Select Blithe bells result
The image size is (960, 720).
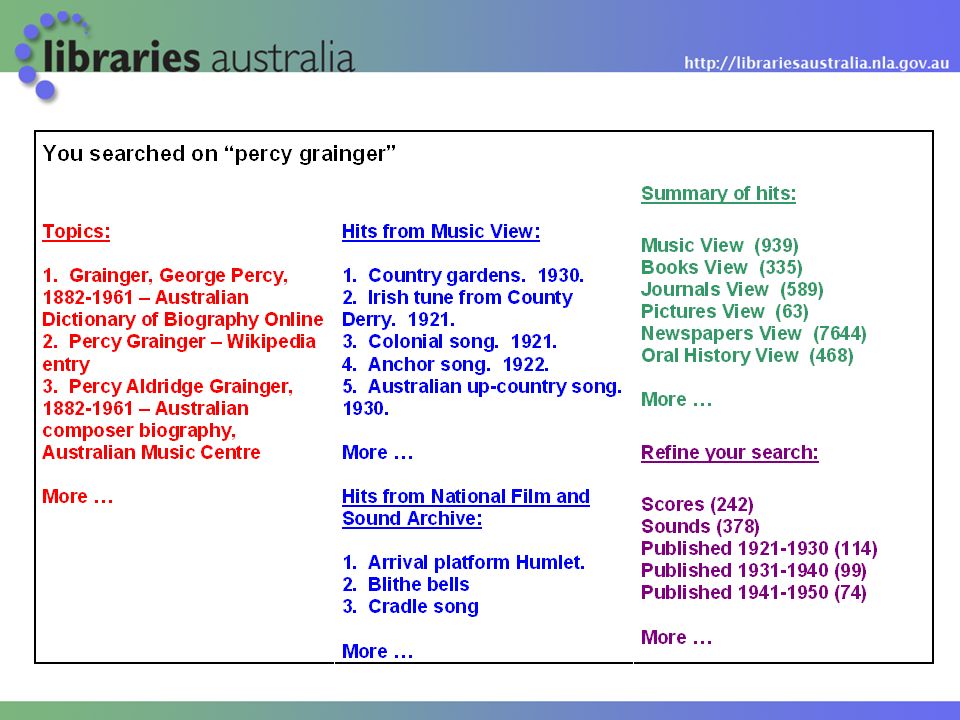(406, 584)
